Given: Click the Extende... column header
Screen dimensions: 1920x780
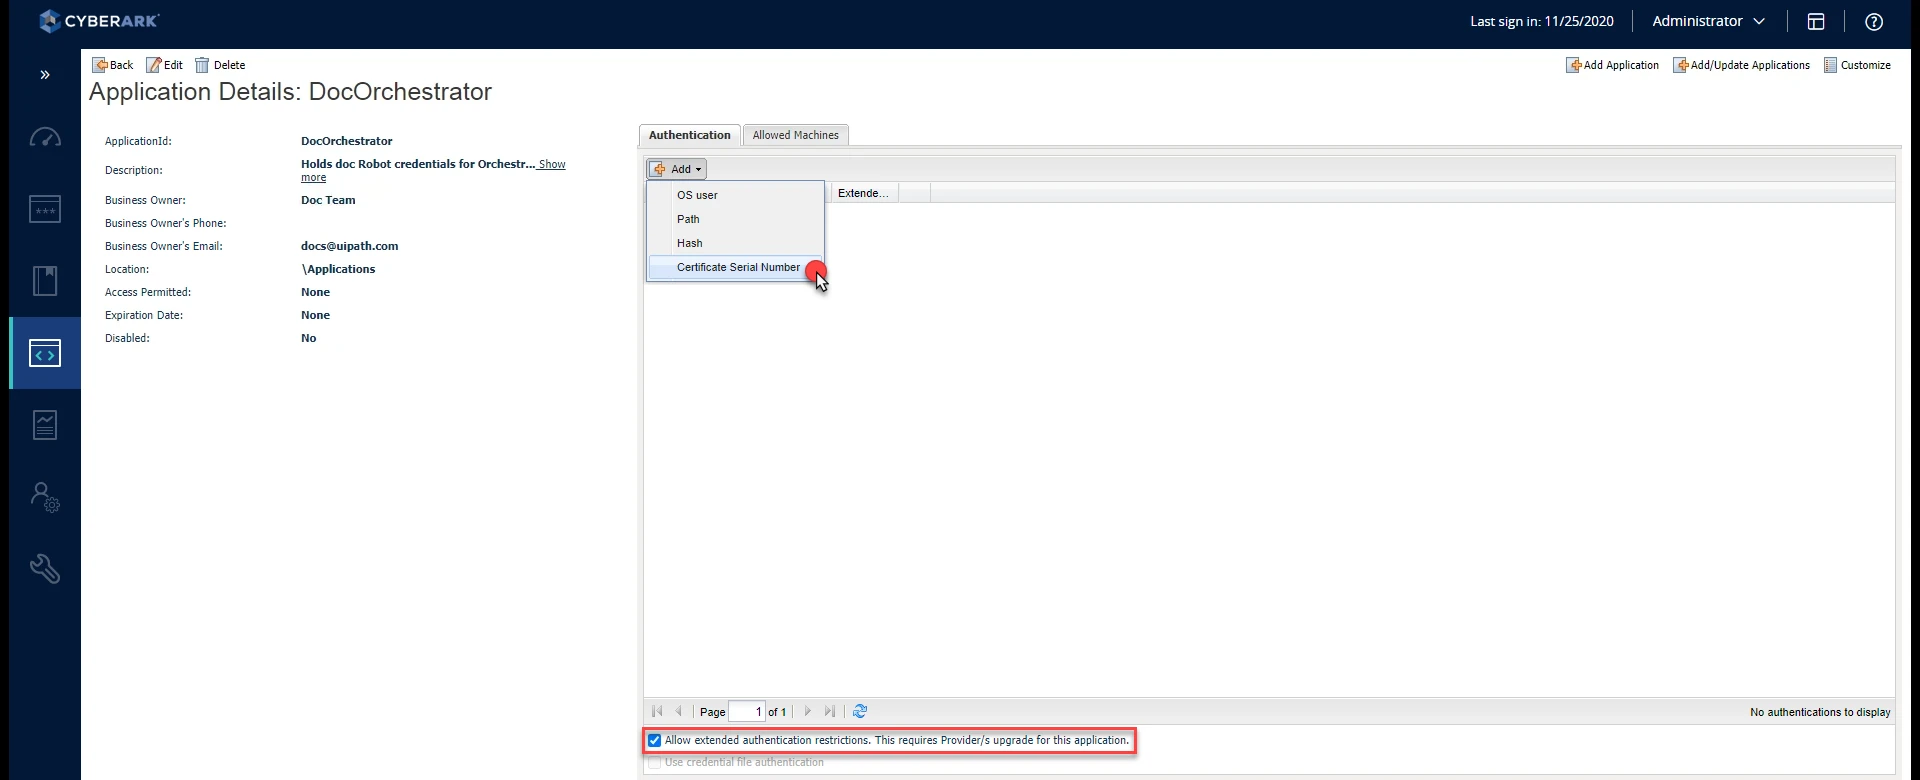Looking at the screenshot, I should pos(863,193).
